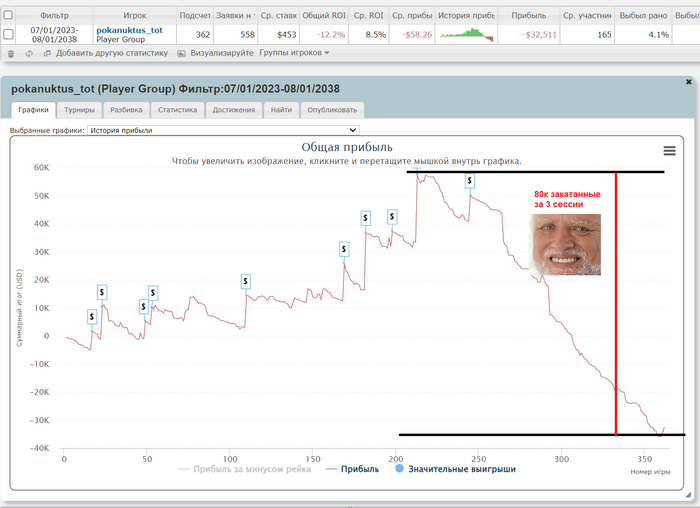Click the $ win marker near game 168
700x508 pixels.
tap(344, 249)
